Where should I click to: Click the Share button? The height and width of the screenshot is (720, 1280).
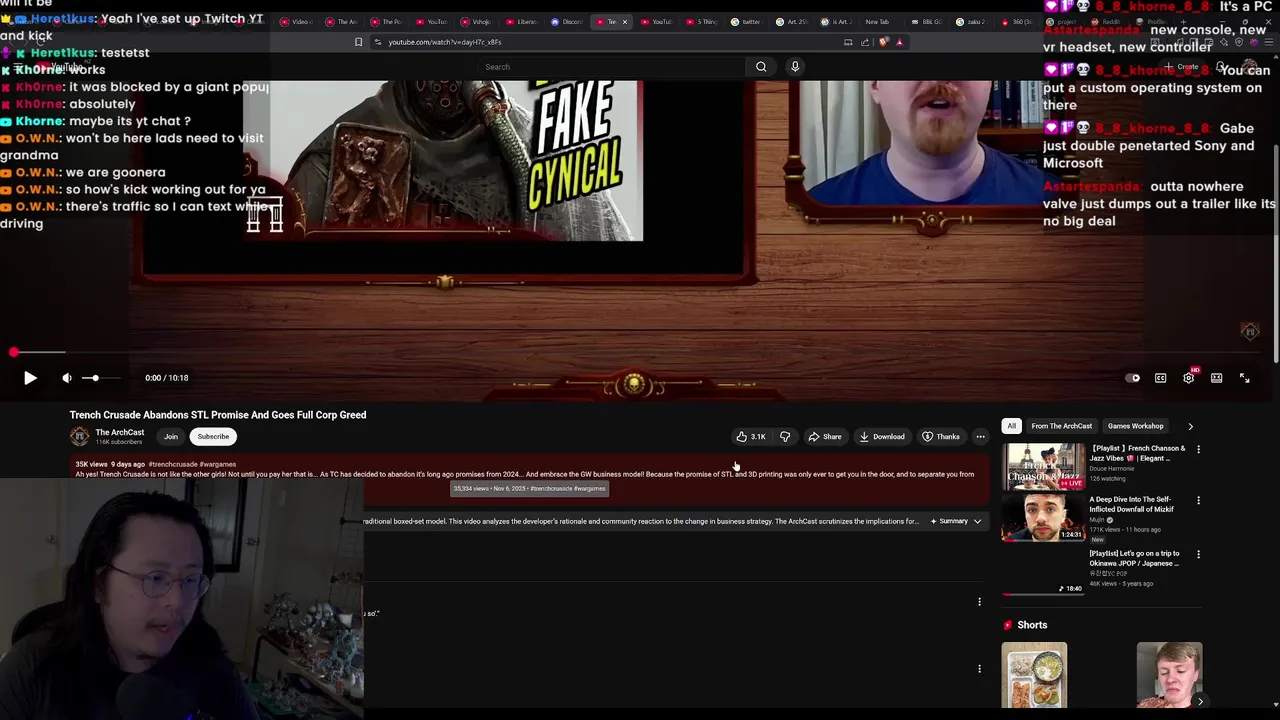[x=825, y=436]
